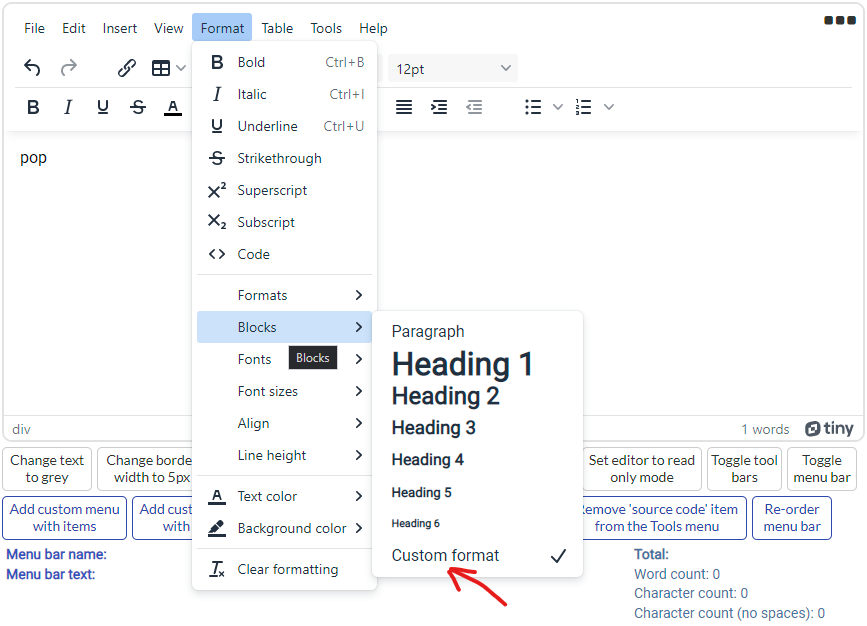Open the Insert menu
This screenshot has width=867, height=626.
[x=119, y=28]
